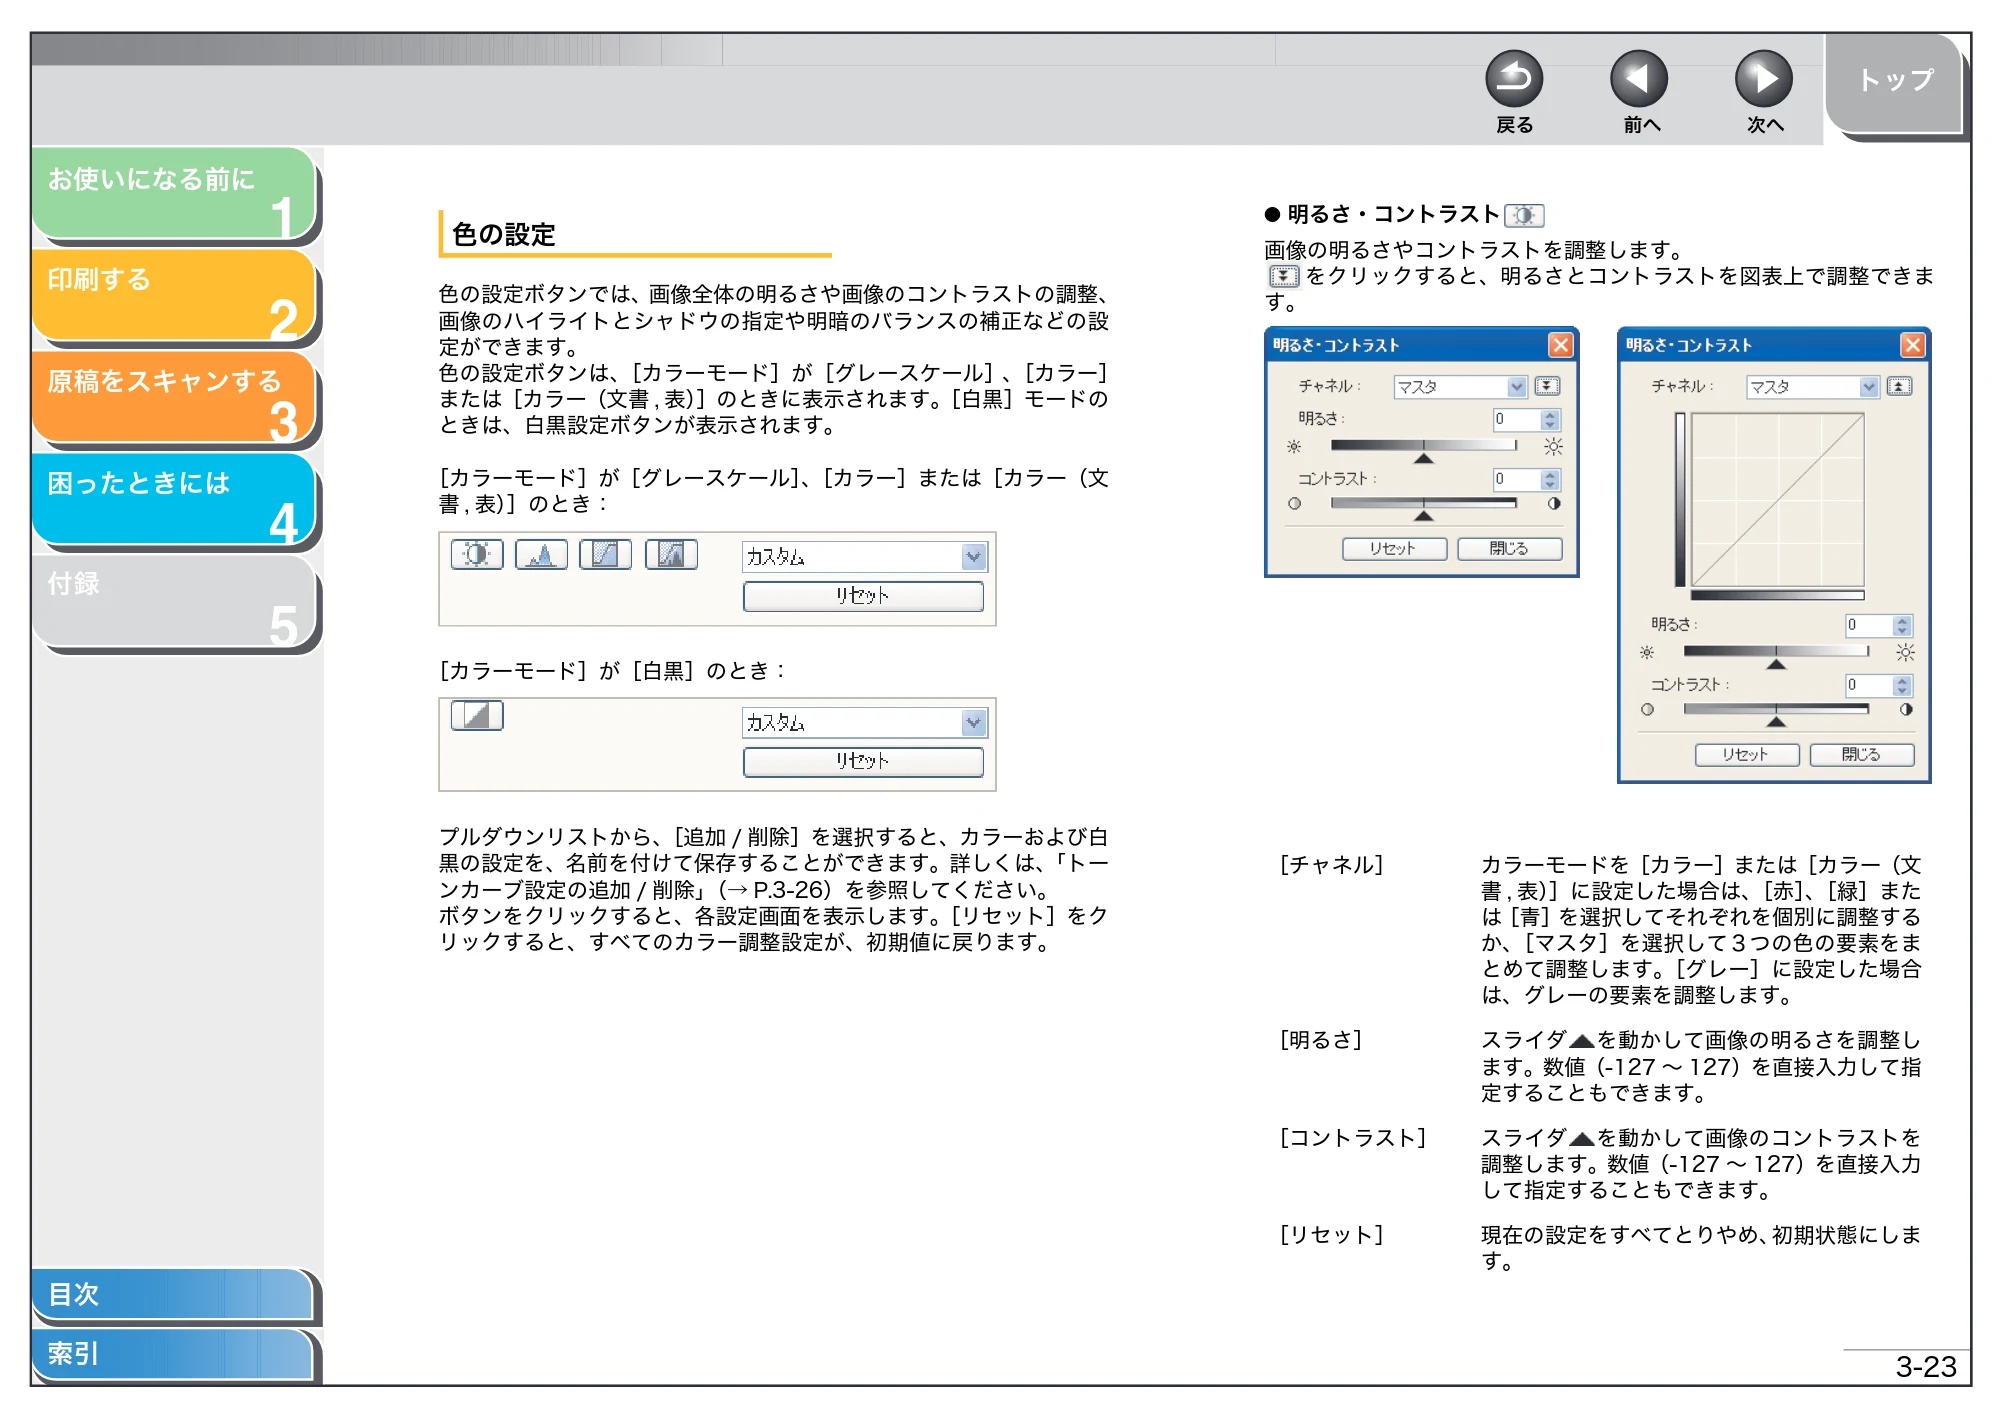Open the tone curve settings icon
Viewport: 2000px width, 1415px height.
point(605,554)
